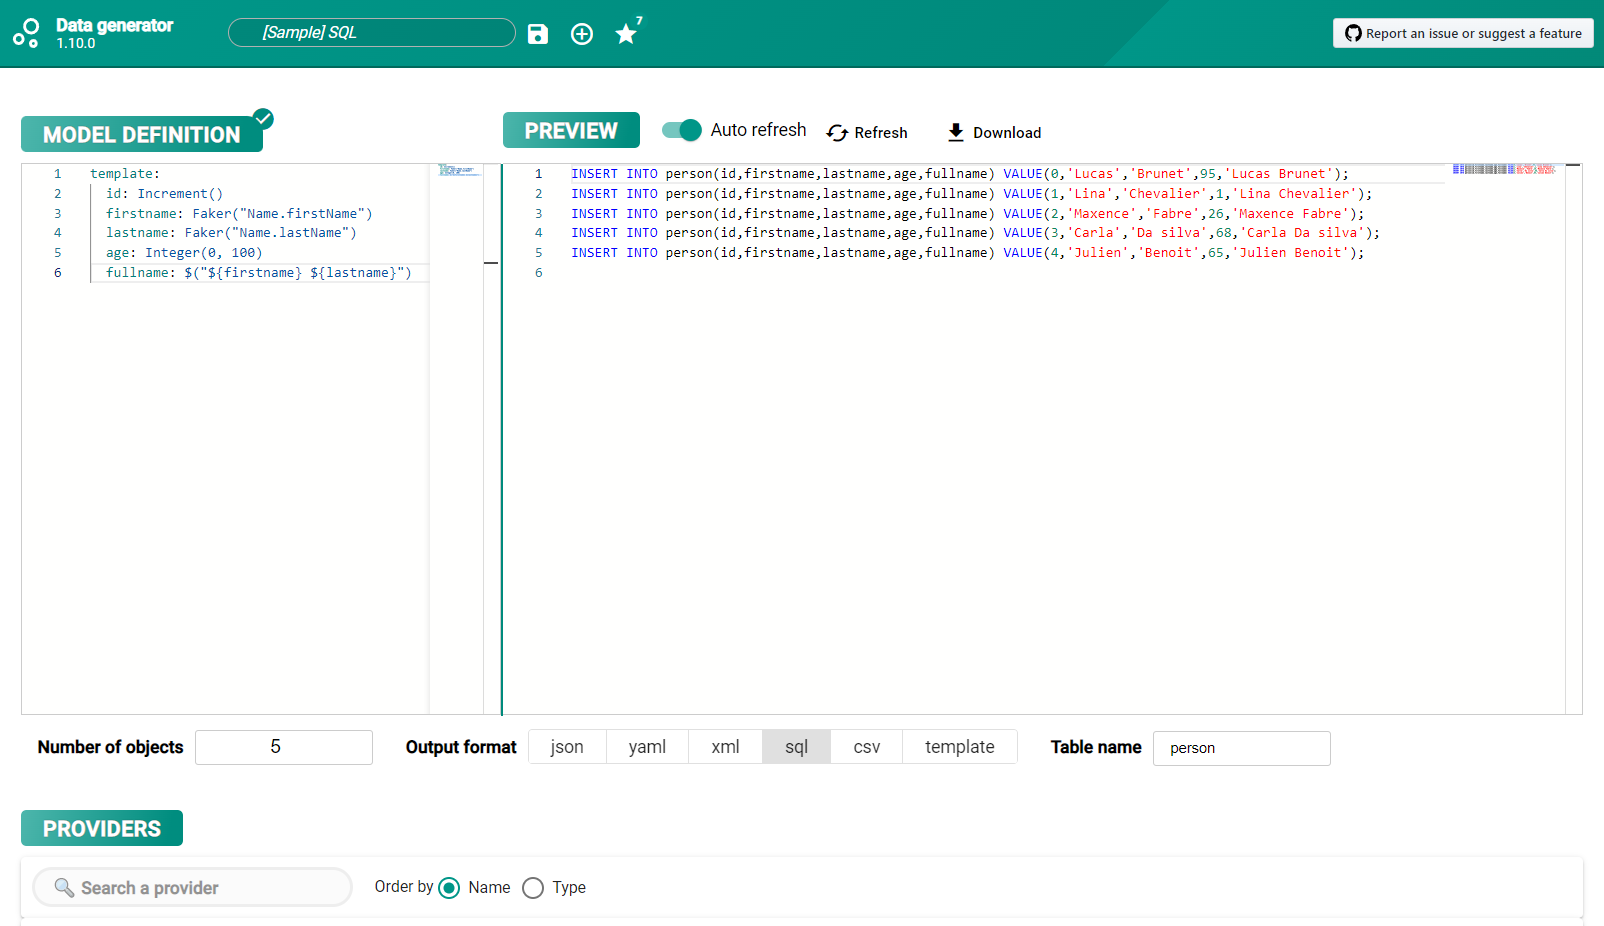Click the 'Order by' label
This screenshot has width=1604, height=926.
click(404, 887)
